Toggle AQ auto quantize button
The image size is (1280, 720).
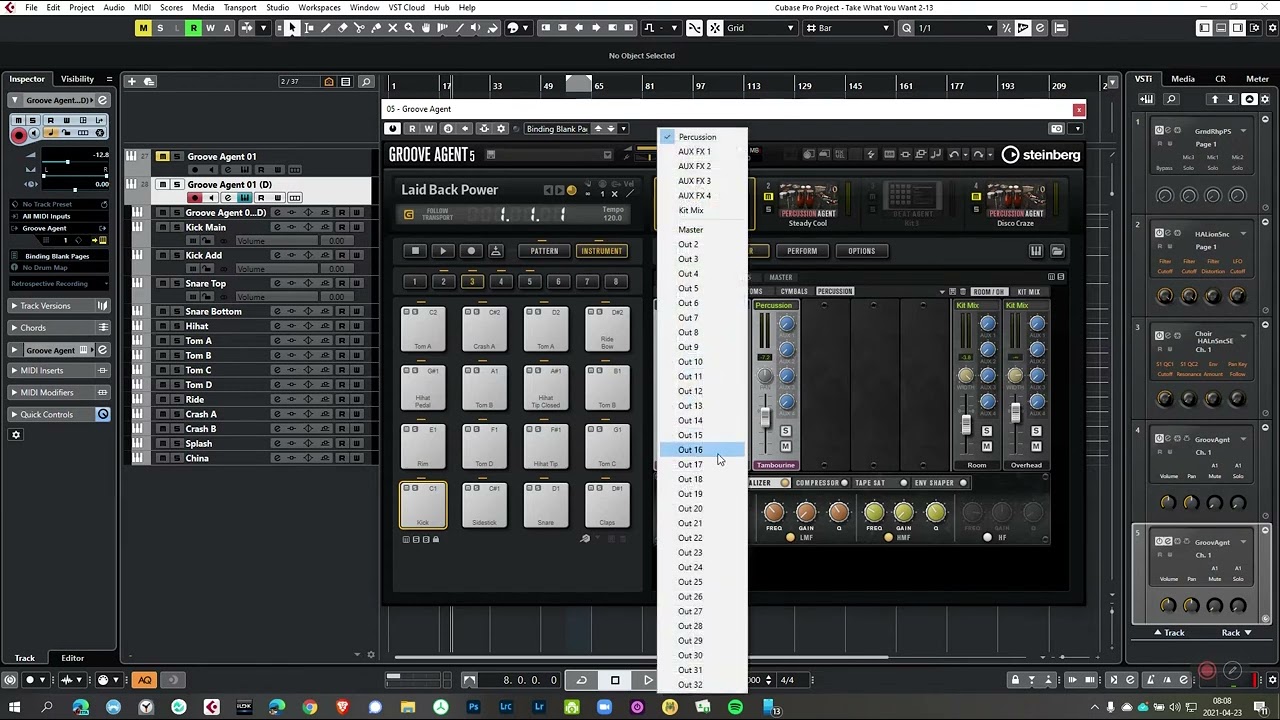[x=145, y=680]
